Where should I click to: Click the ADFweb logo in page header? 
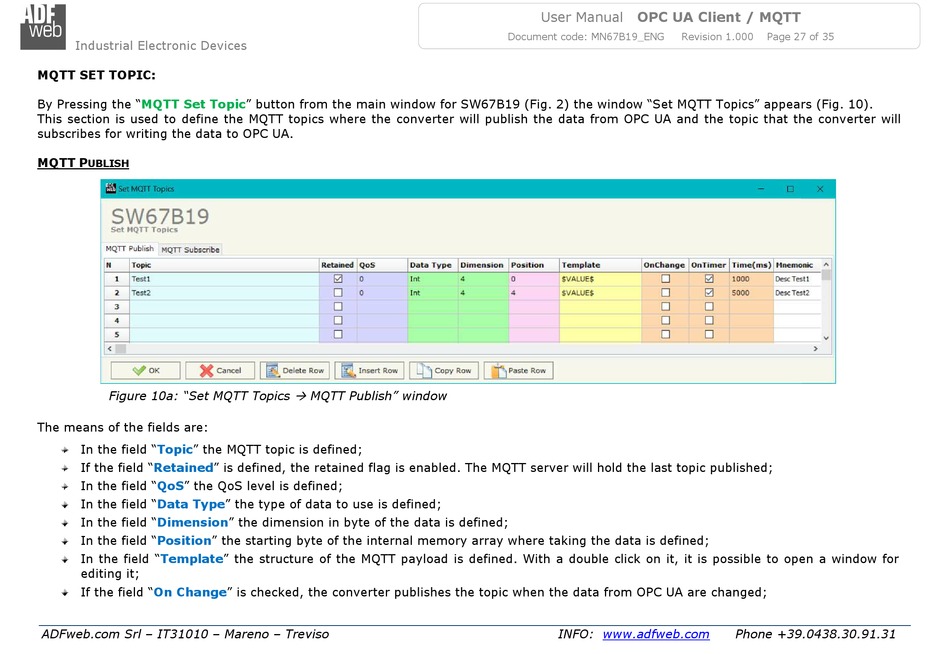43,26
